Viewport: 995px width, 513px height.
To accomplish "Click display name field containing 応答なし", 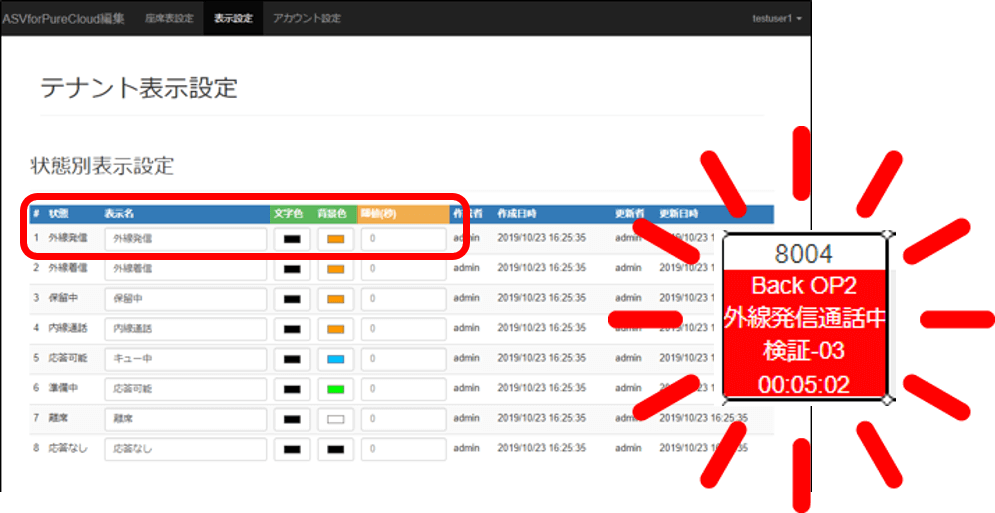I will [185, 449].
